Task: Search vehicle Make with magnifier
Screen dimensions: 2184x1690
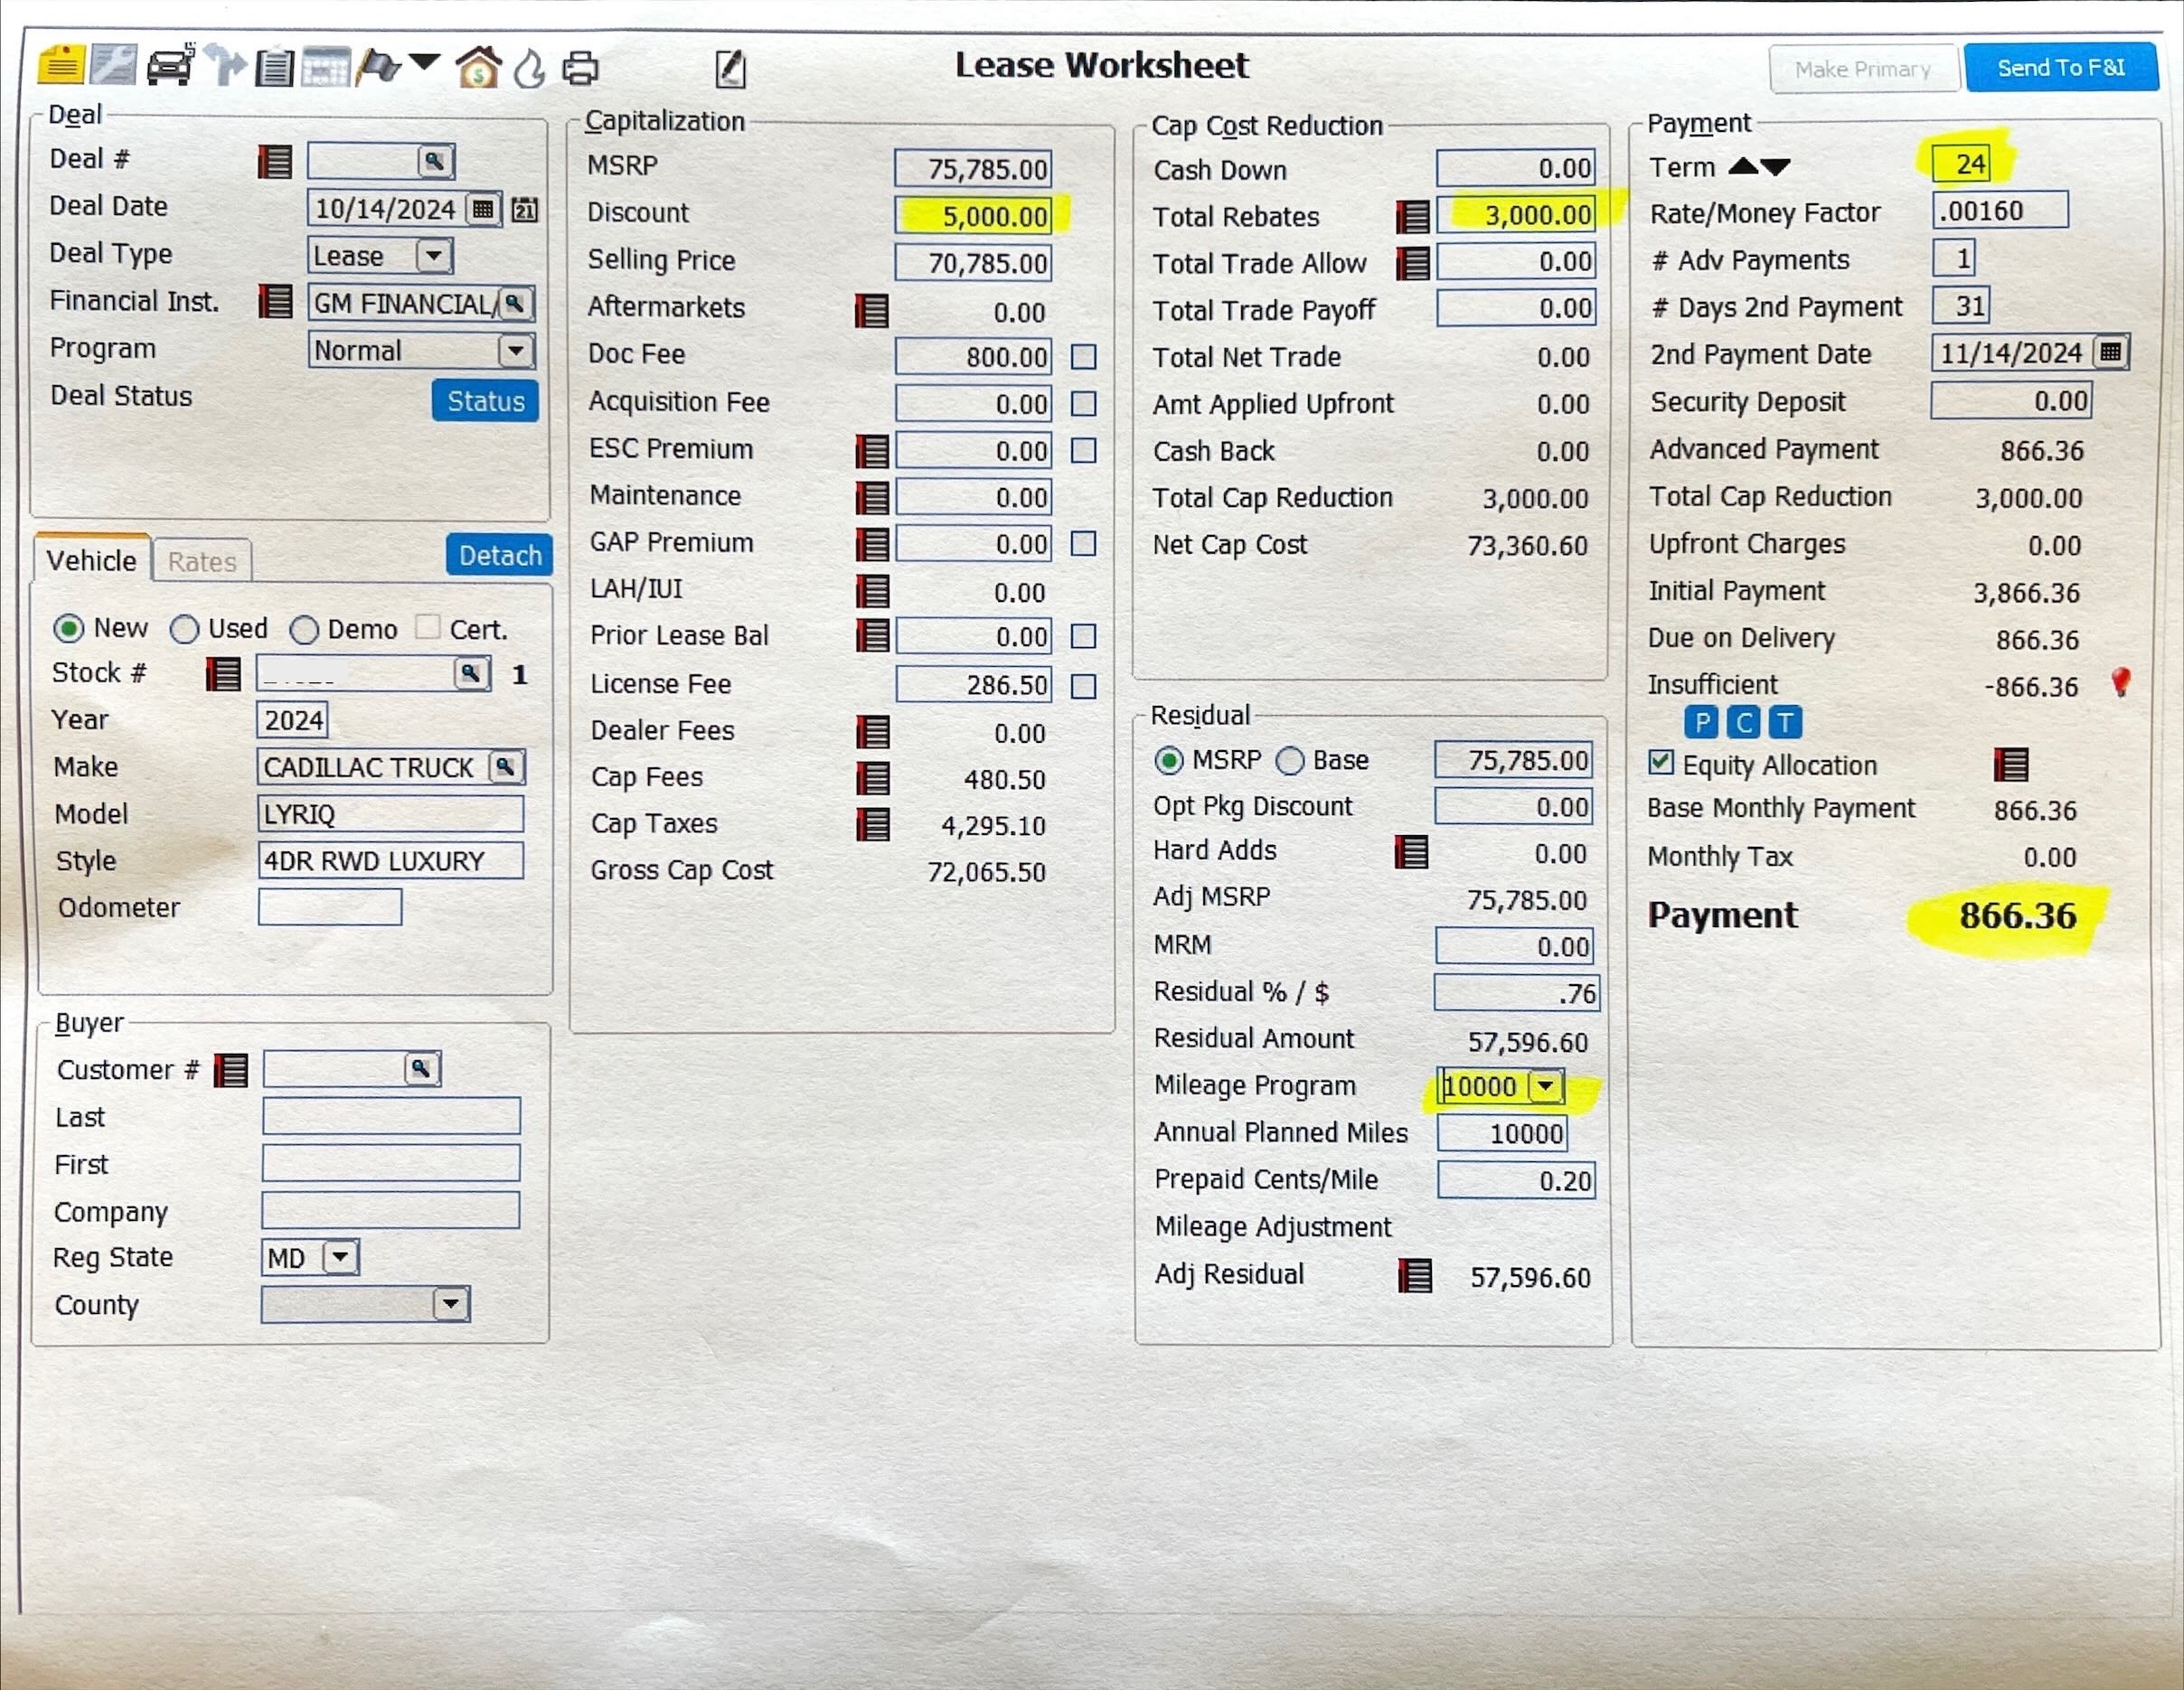Action: pos(505,767)
